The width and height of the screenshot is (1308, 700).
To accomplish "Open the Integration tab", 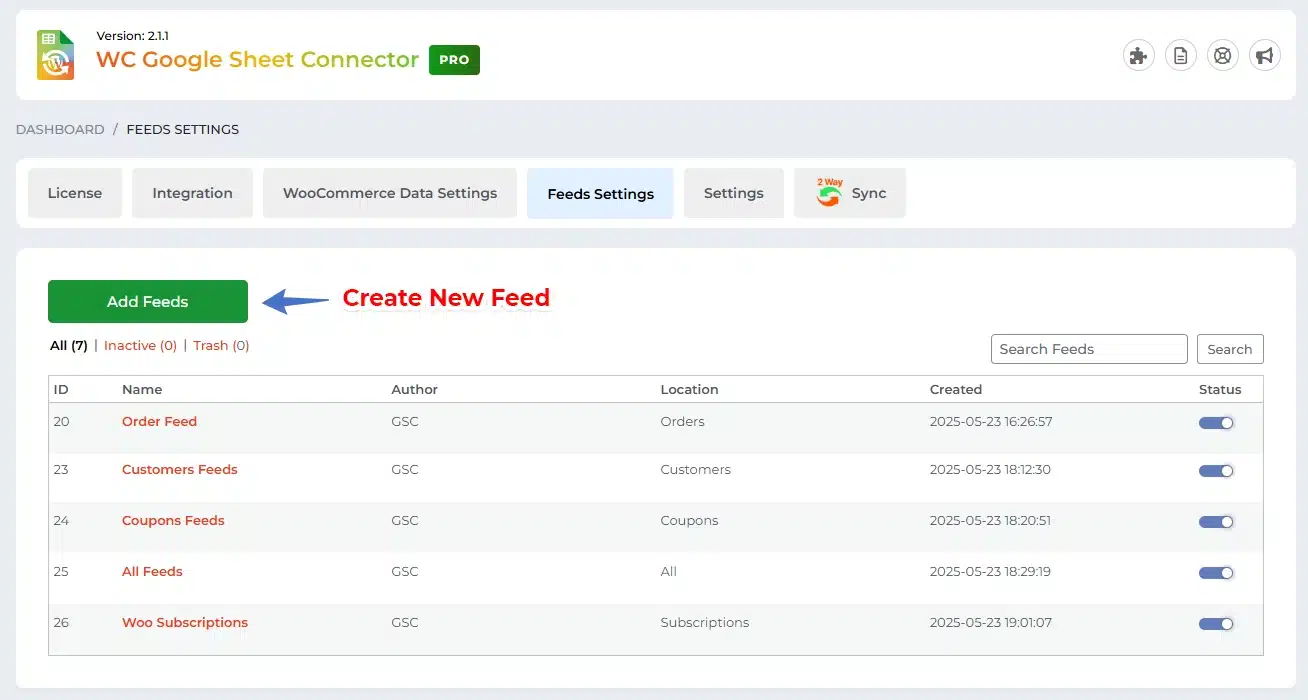I will 192,193.
